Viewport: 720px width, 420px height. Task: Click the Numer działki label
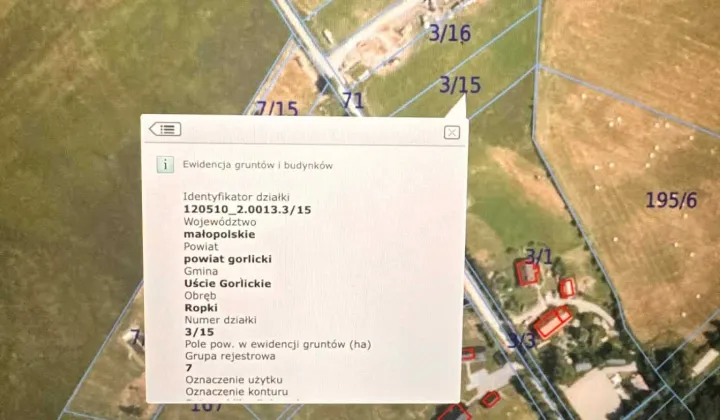pos(220,320)
